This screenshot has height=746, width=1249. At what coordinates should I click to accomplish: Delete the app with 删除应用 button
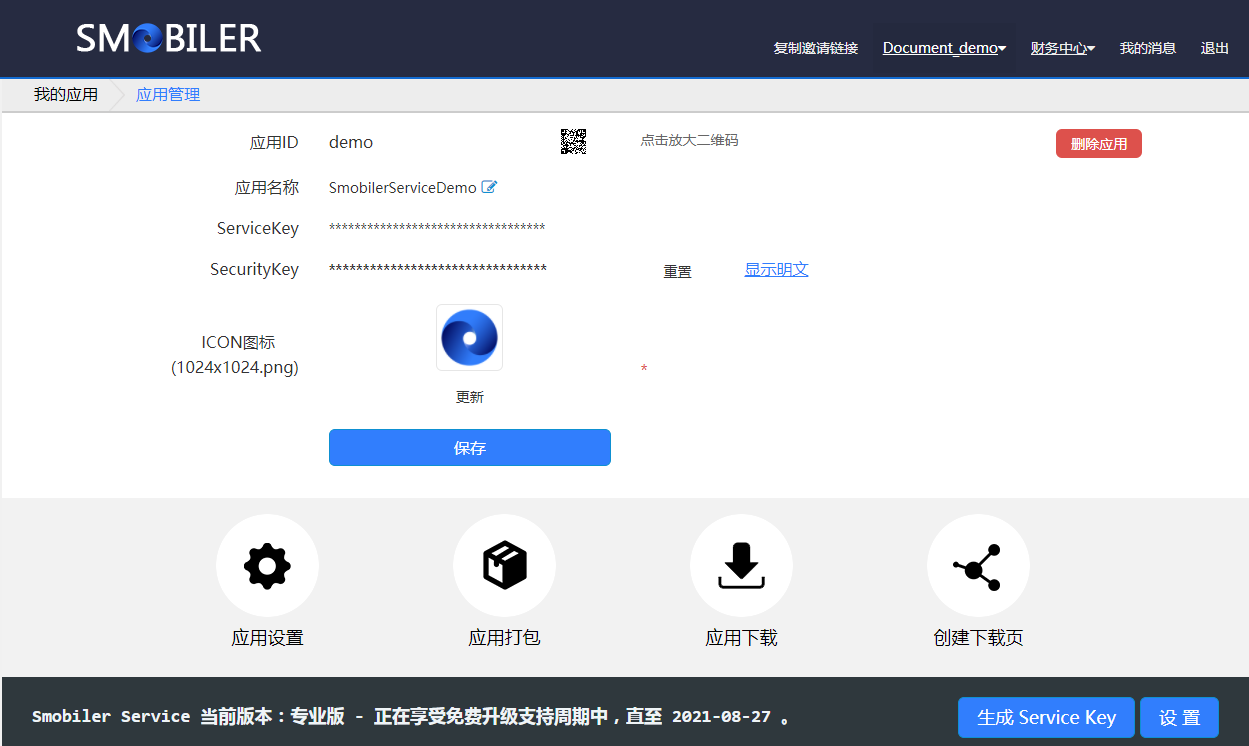(1099, 144)
